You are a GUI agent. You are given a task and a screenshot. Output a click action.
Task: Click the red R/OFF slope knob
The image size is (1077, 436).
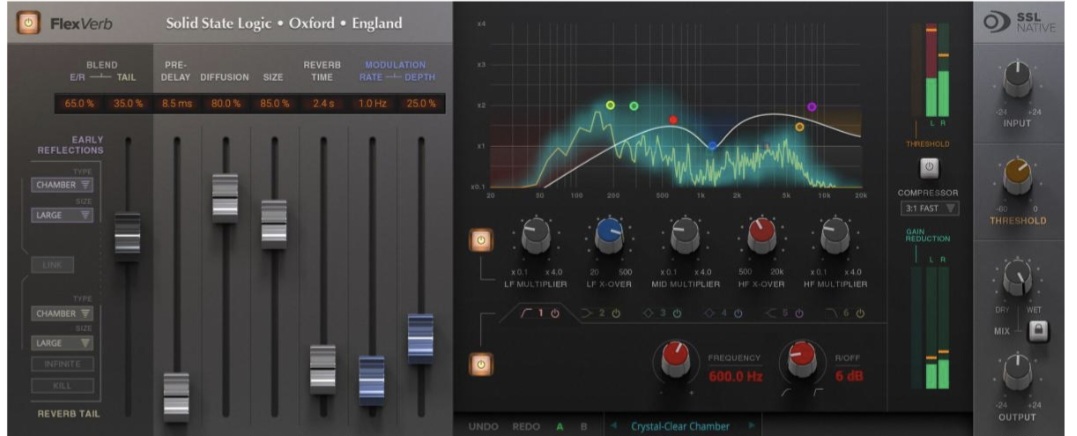801,359
